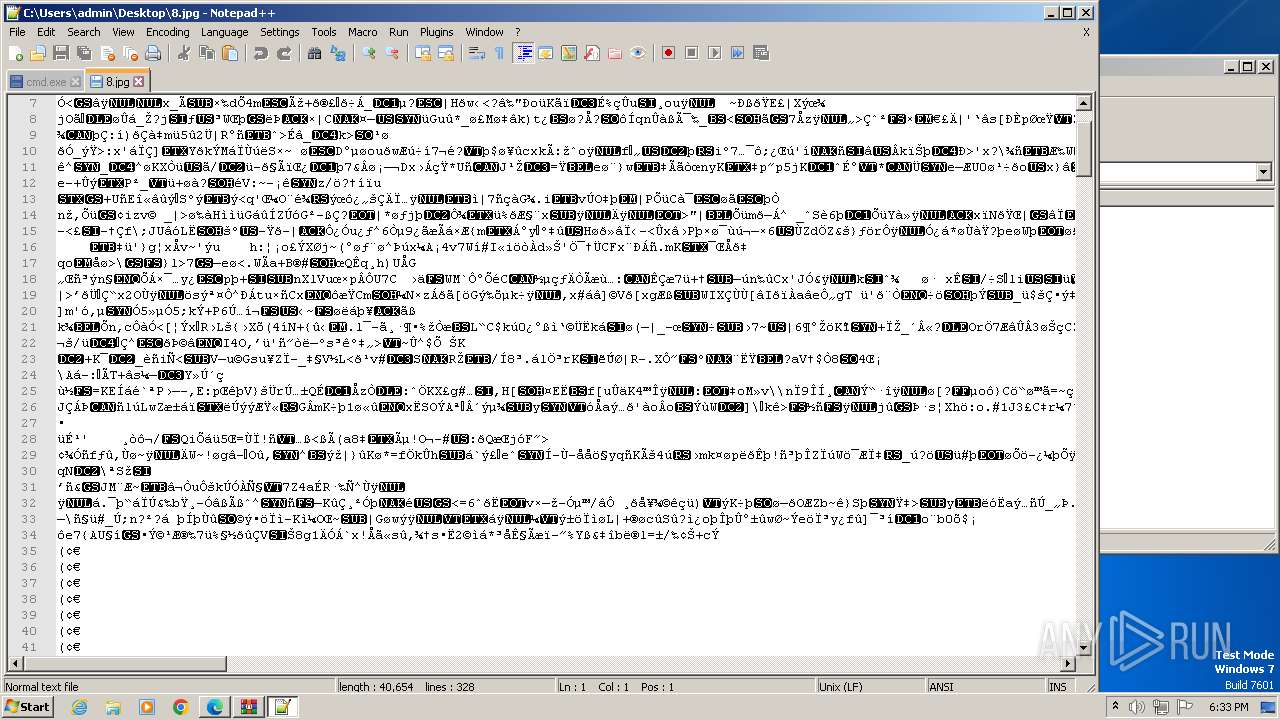The image size is (1280, 720).
Task: Stop macro recording square button
Action: pos(692,53)
